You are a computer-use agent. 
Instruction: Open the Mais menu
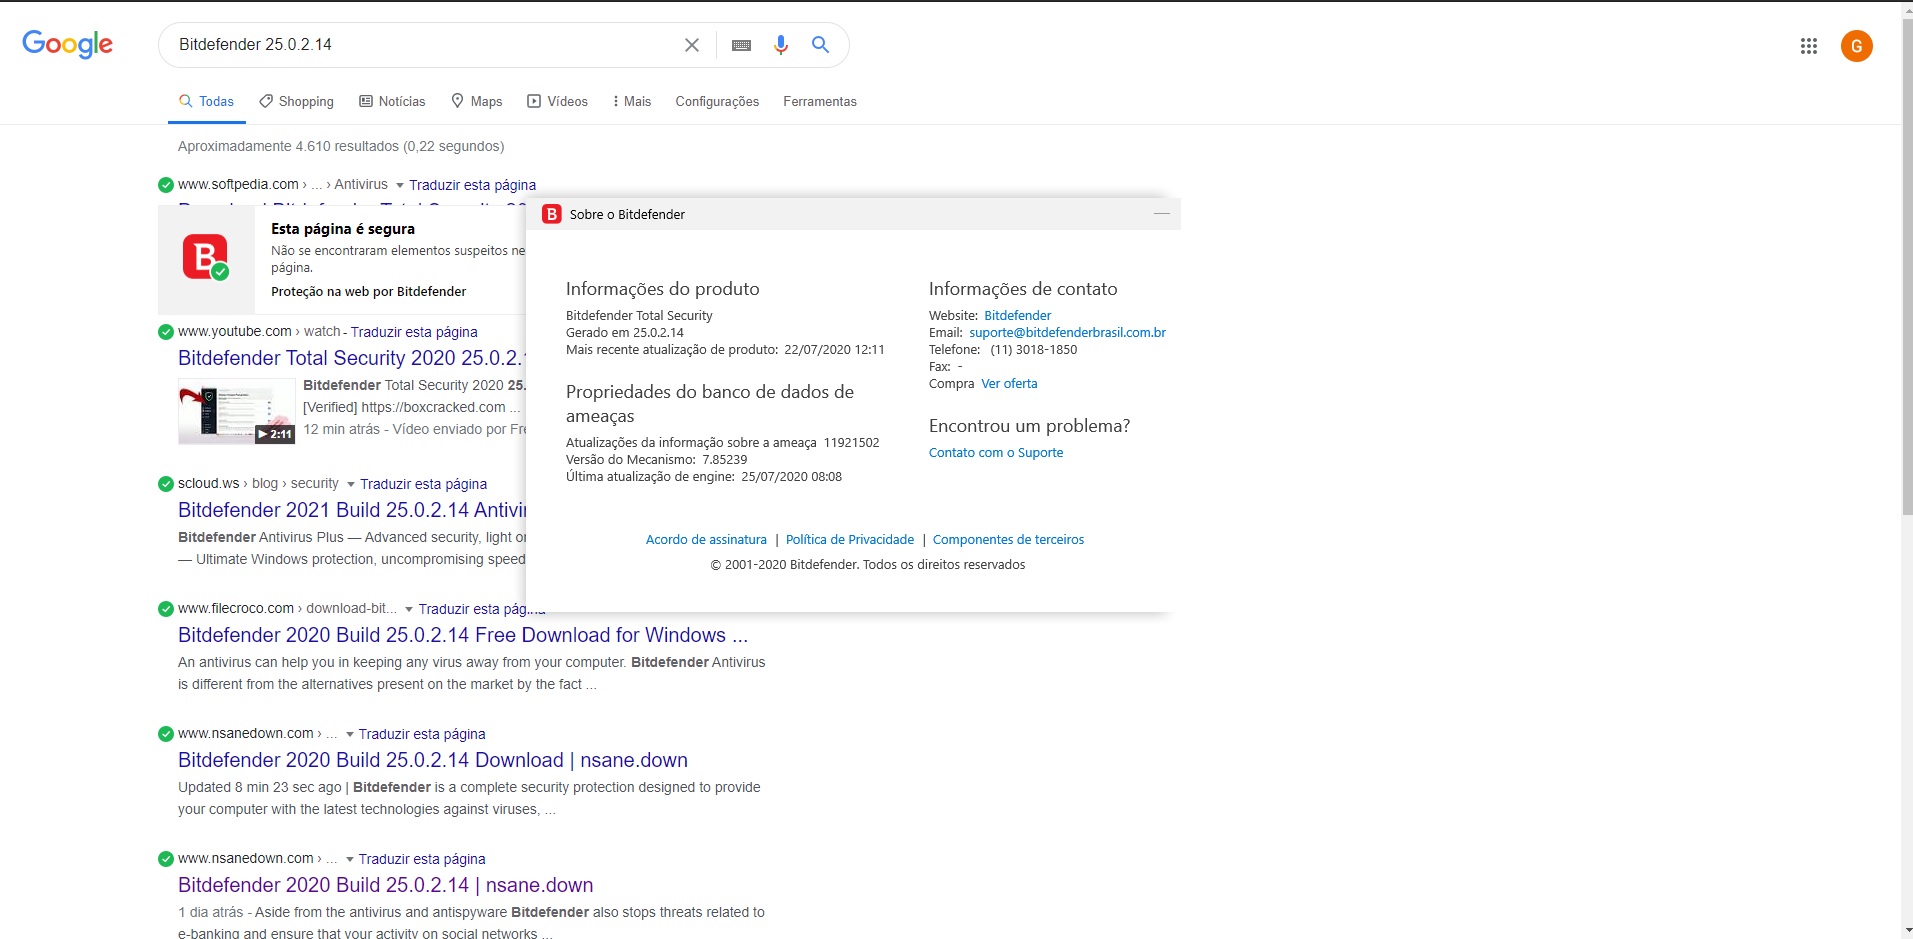631,101
